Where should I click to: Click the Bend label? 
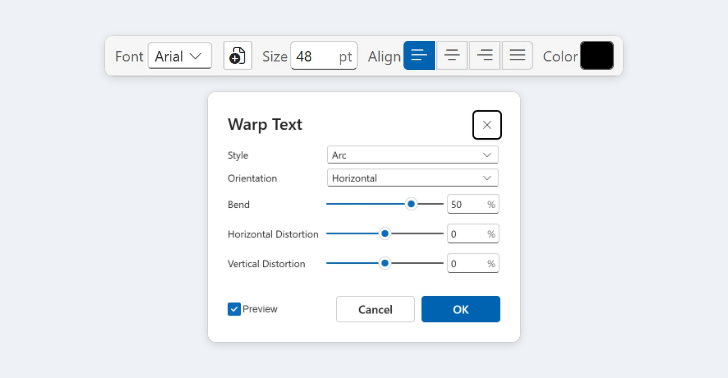coord(239,205)
